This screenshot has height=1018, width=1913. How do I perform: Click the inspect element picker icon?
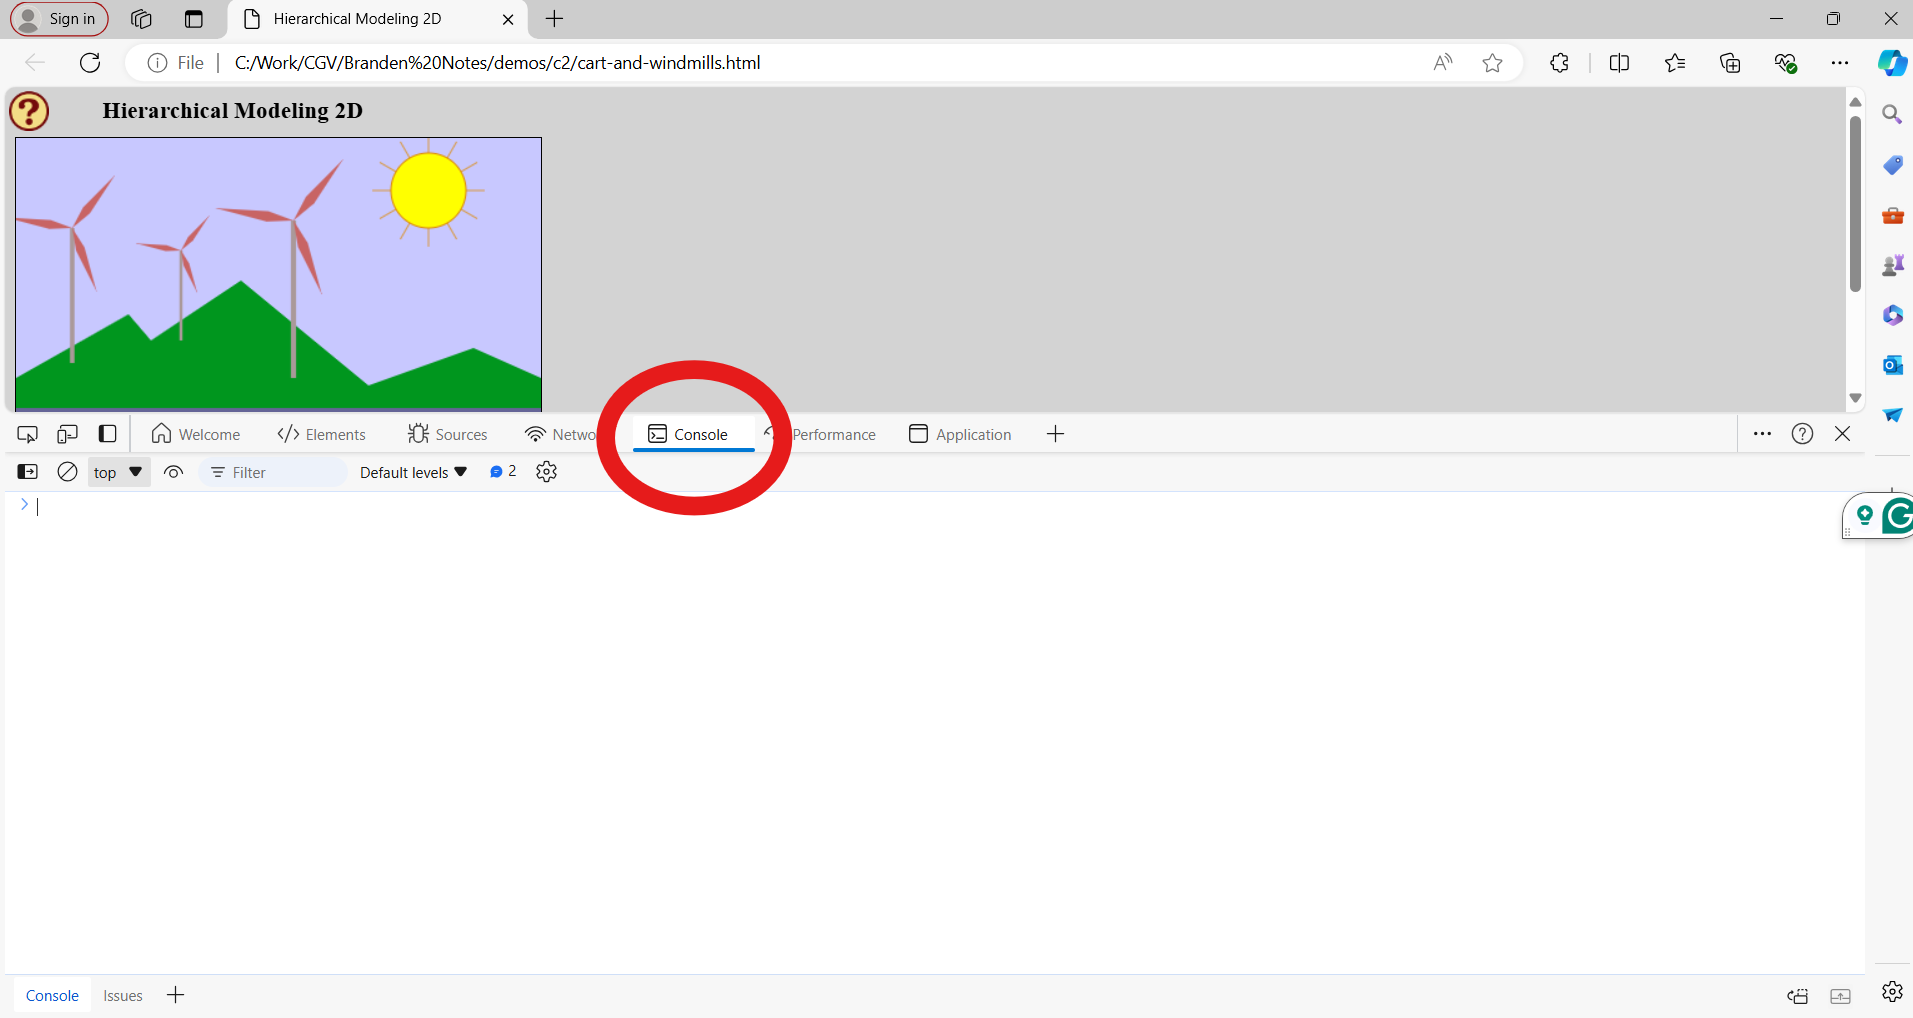coord(28,434)
